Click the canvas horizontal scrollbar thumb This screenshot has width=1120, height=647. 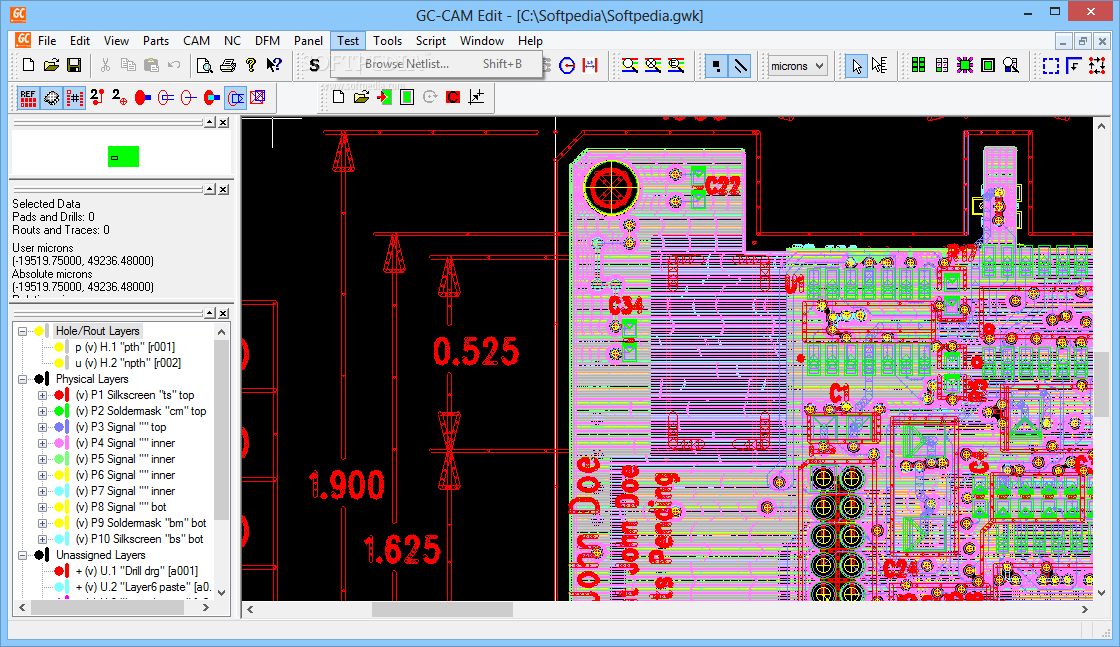click(x=442, y=609)
